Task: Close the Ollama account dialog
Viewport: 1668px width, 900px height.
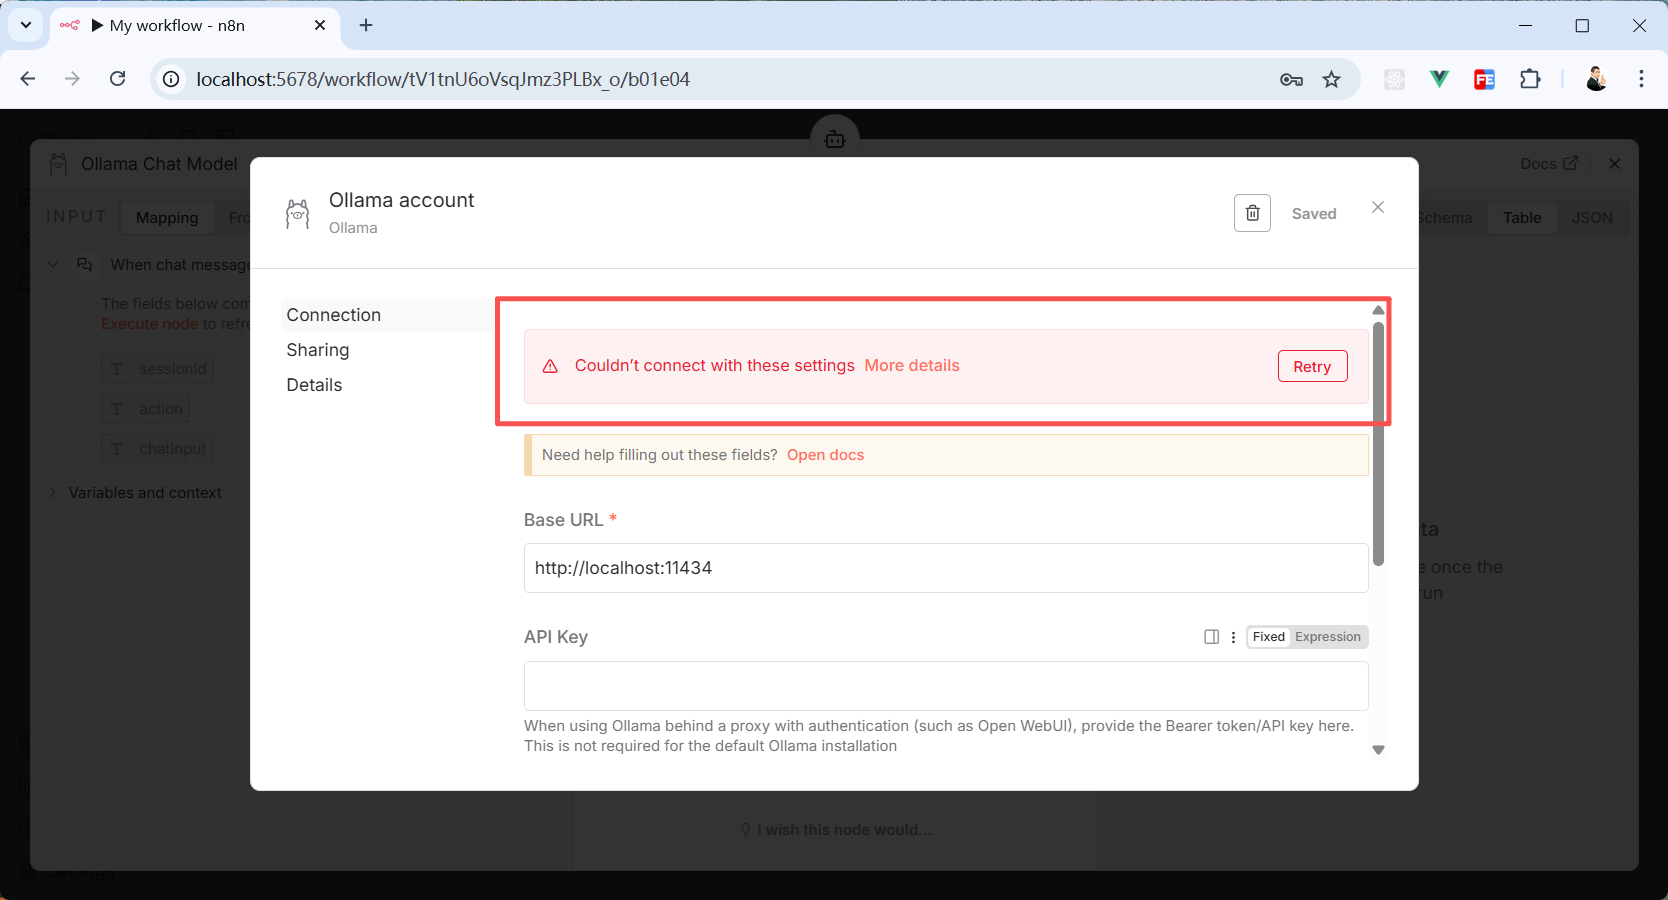Action: 1378,207
